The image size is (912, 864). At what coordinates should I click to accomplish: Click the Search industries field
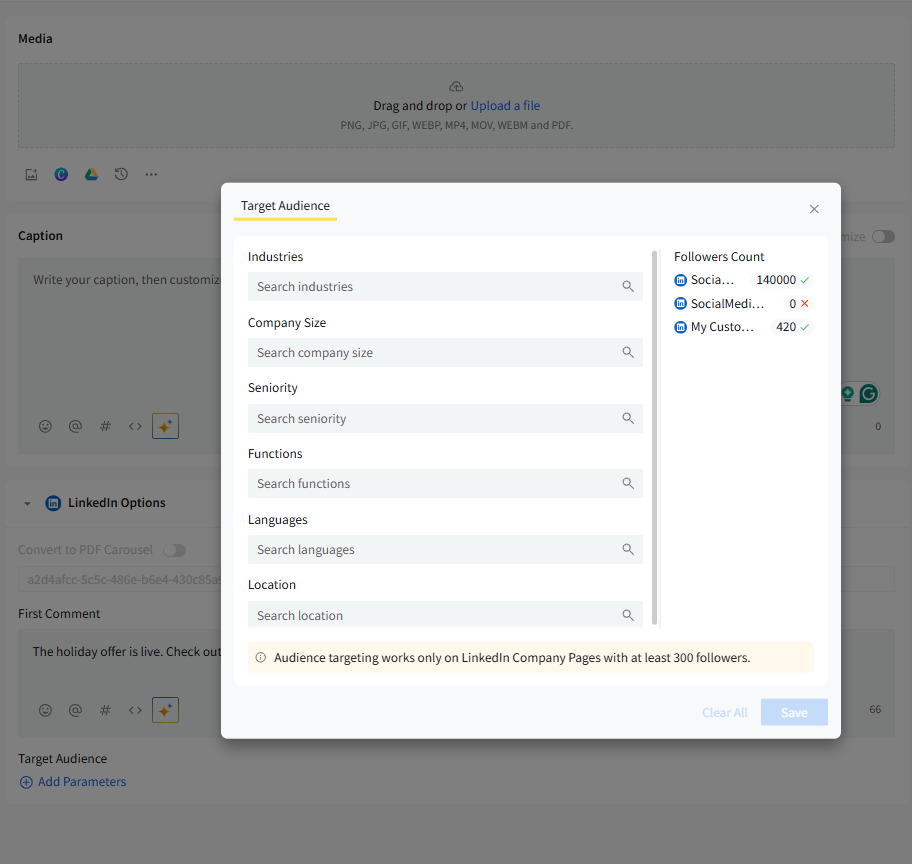pos(445,286)
